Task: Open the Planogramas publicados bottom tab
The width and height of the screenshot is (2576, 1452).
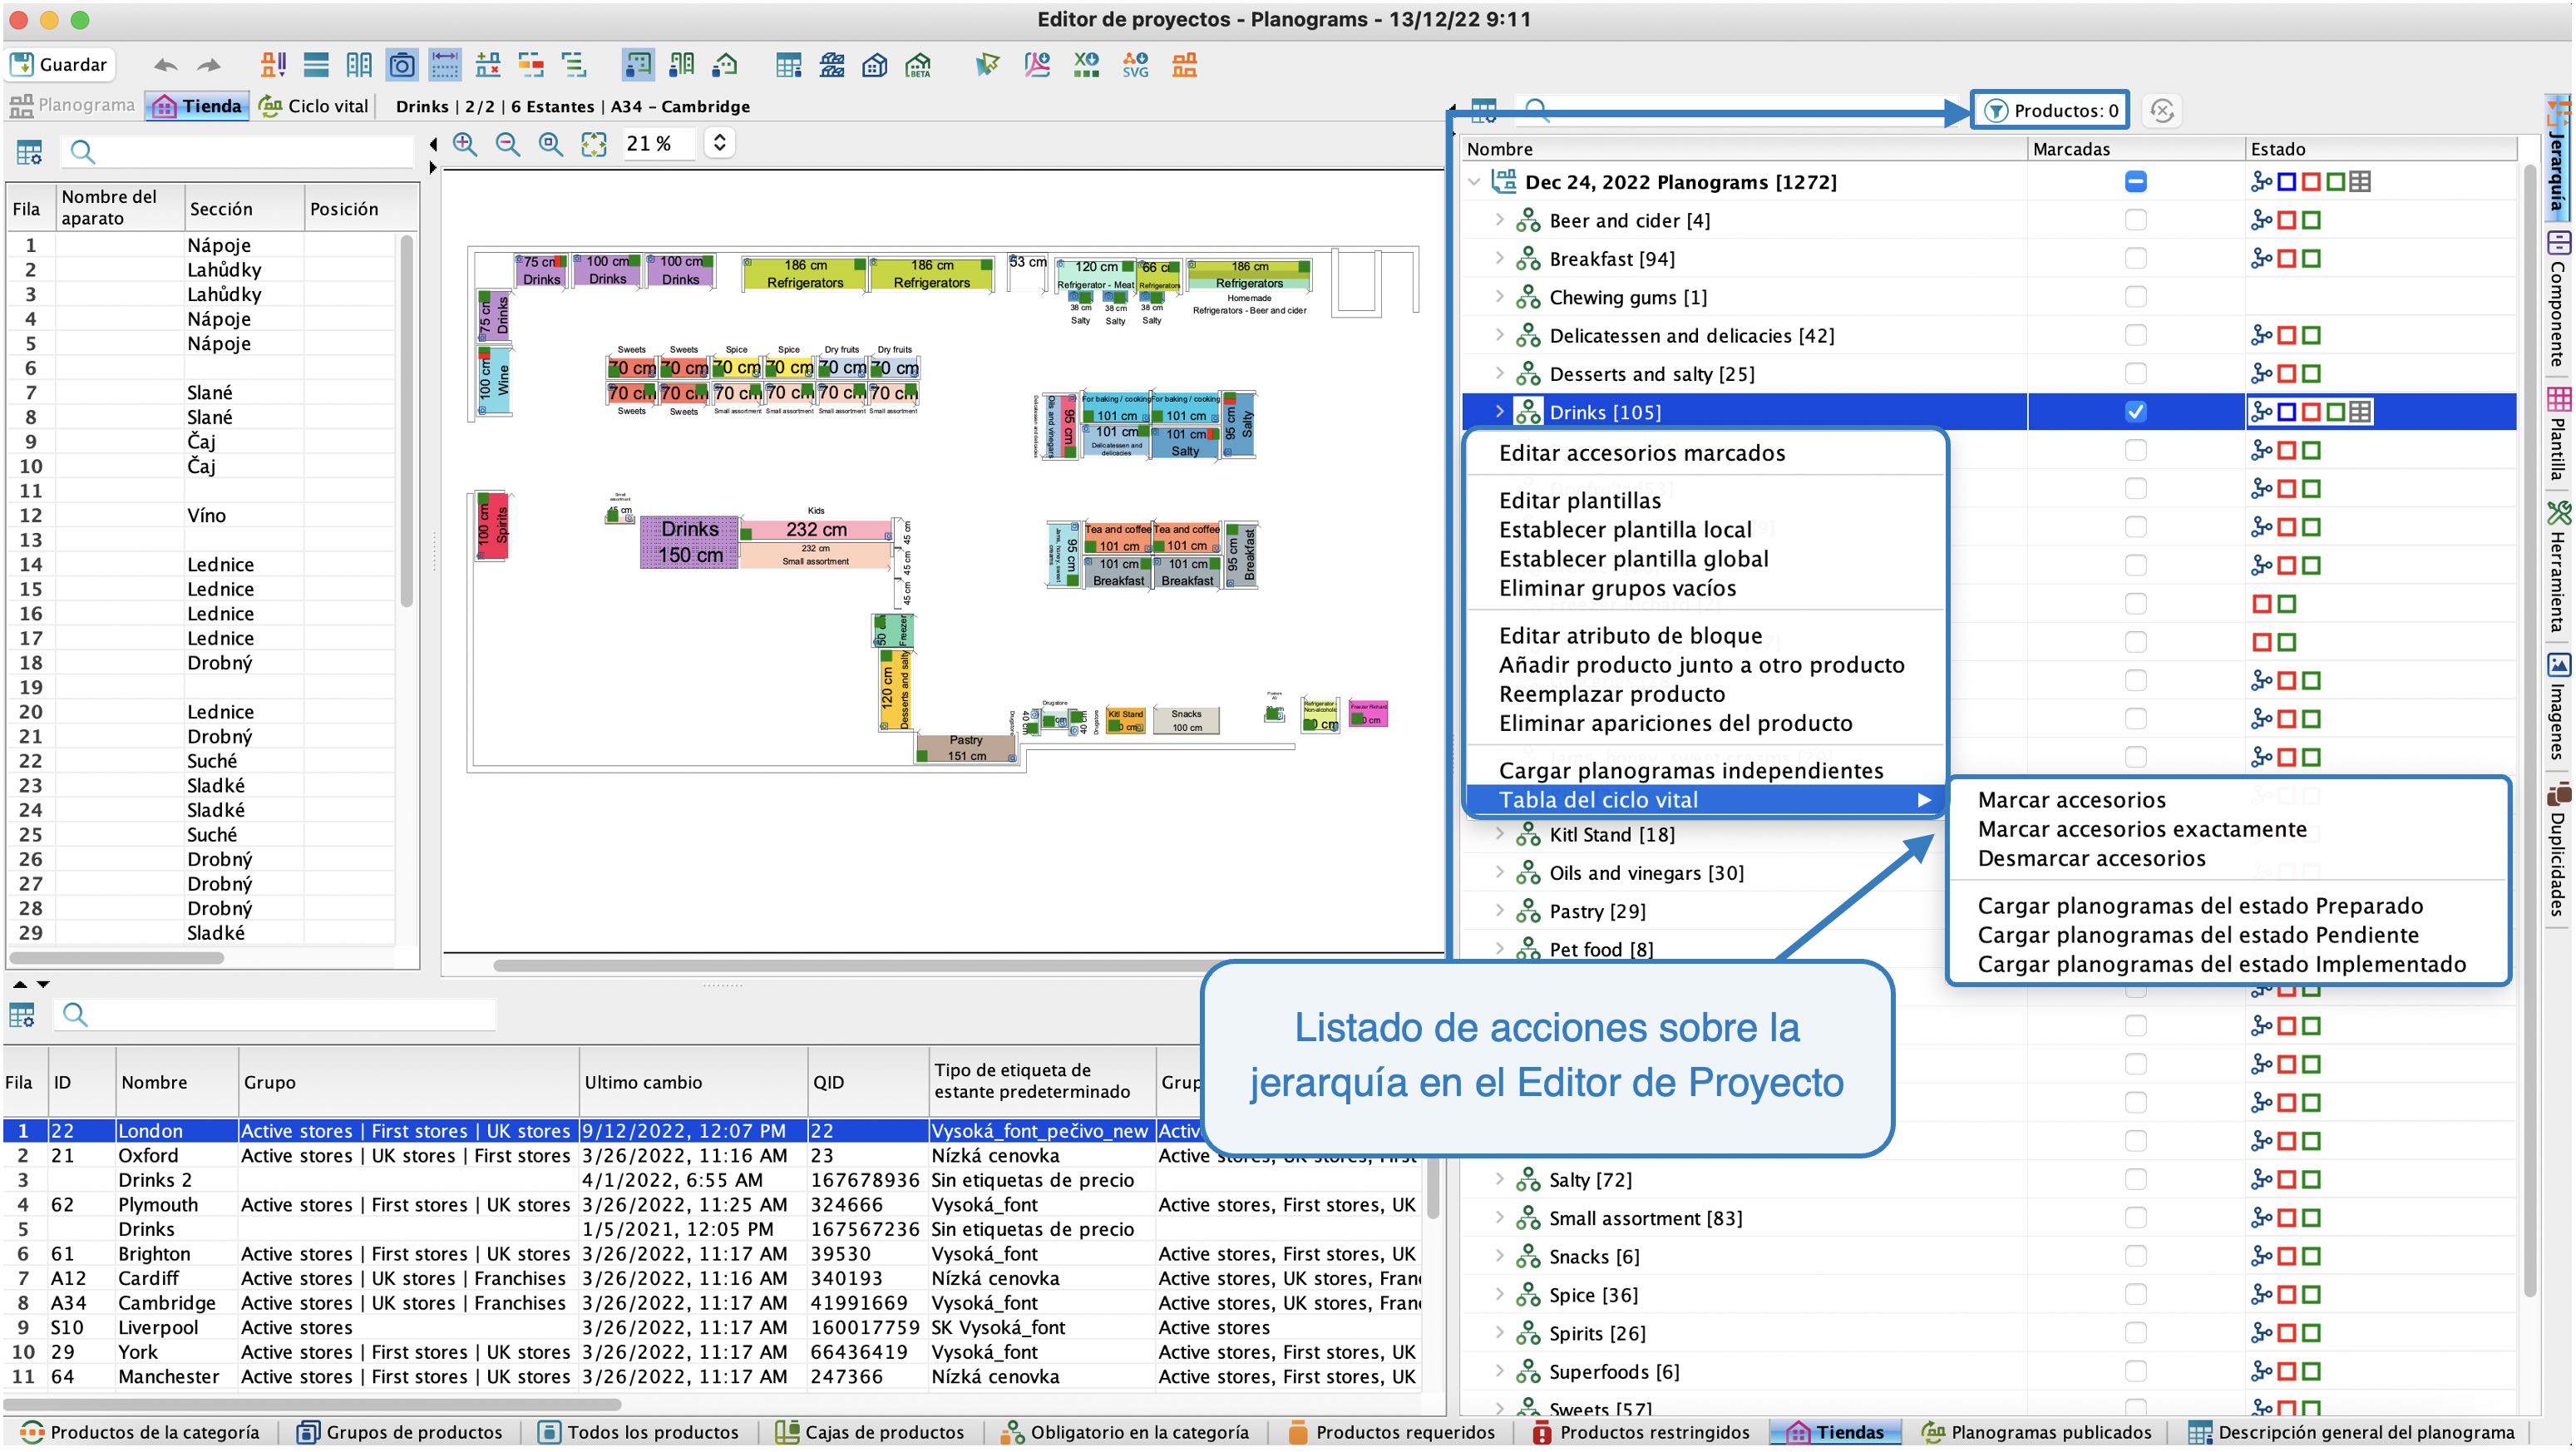Action: tap(2037, 1432)
